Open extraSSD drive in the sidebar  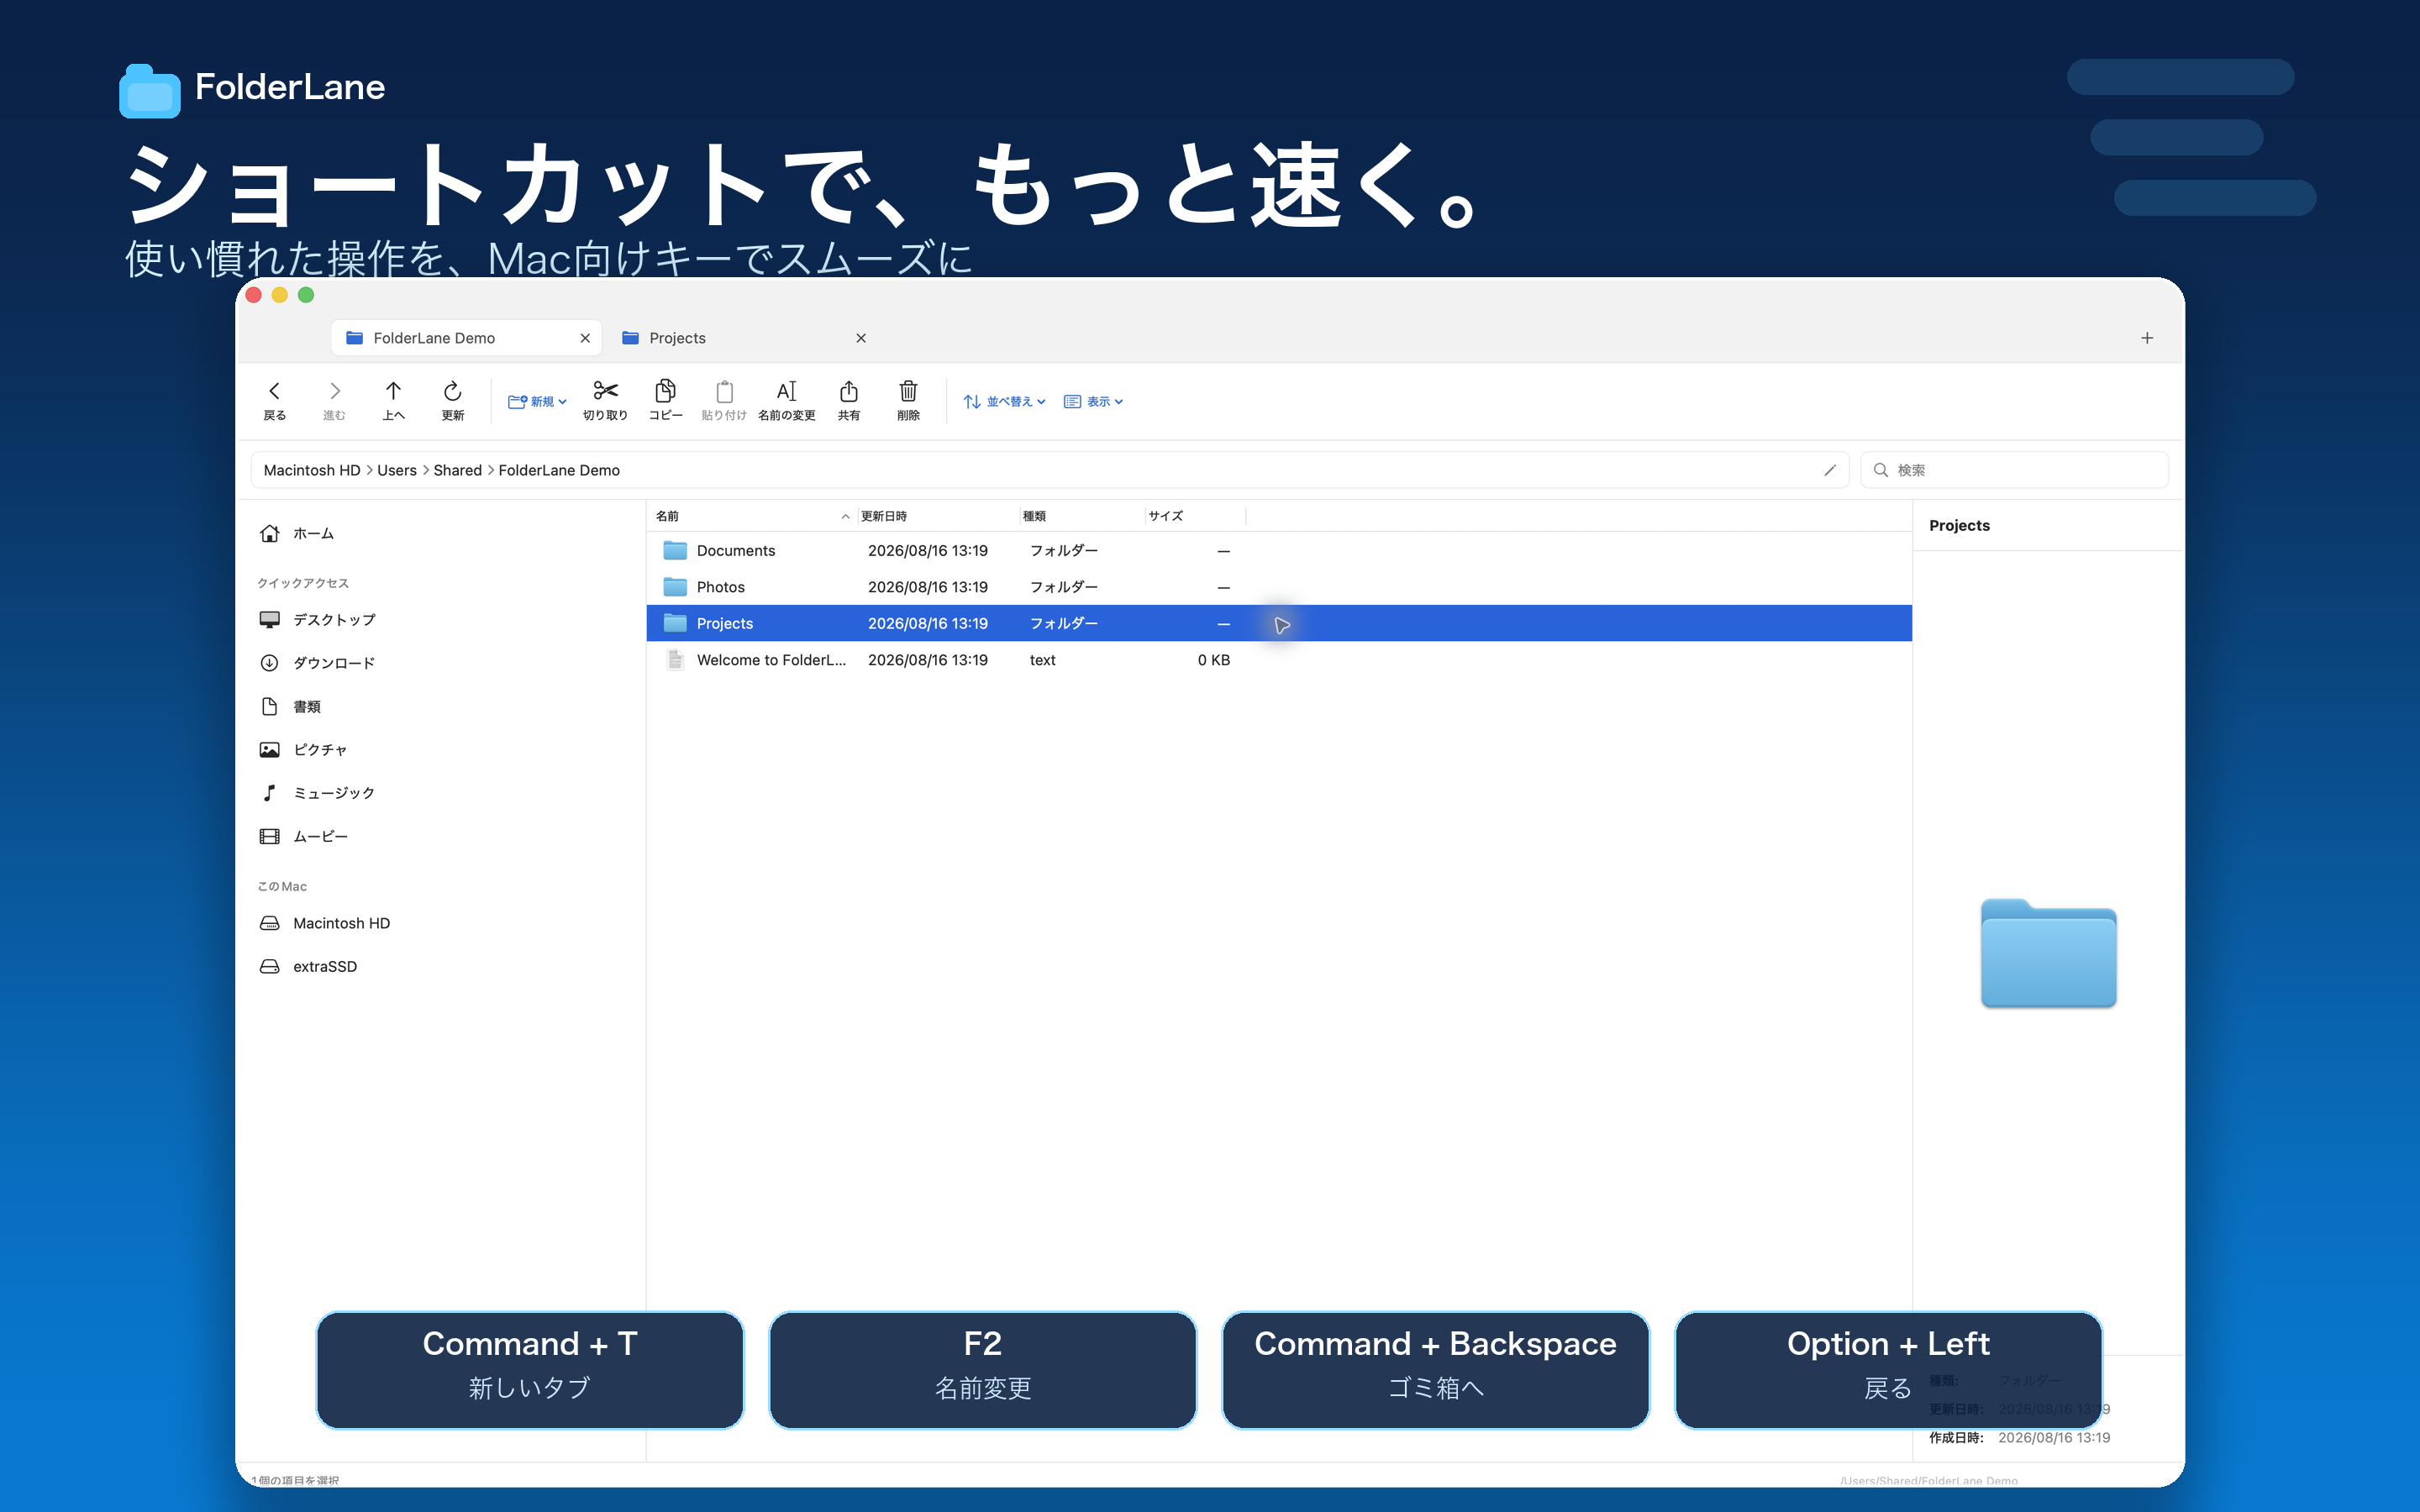308,966
